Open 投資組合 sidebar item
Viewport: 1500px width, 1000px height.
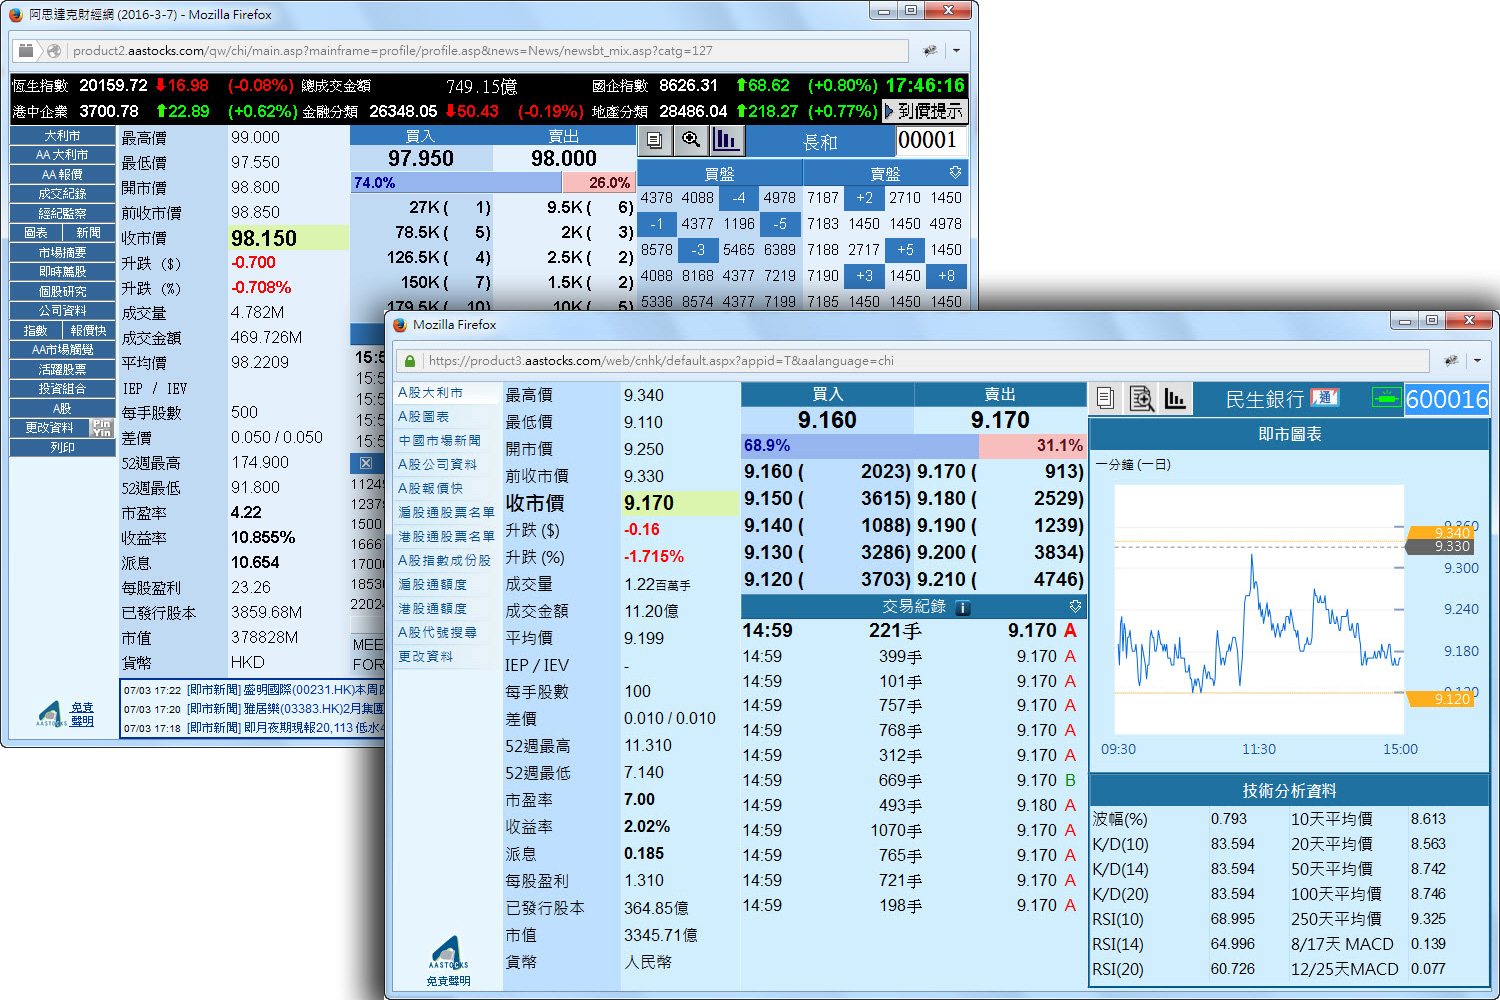pyautogui.click(x=62, y=389)
